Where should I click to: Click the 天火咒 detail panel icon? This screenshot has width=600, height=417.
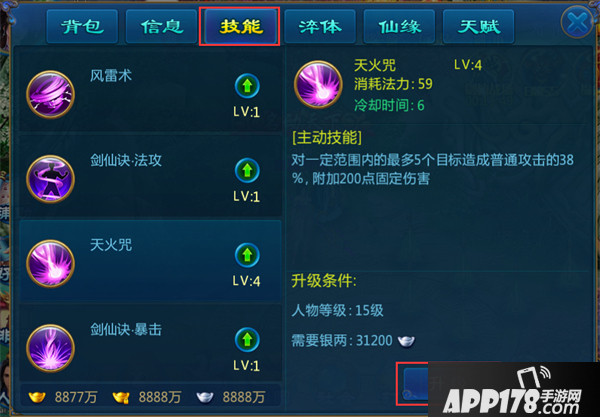(318, 85)
